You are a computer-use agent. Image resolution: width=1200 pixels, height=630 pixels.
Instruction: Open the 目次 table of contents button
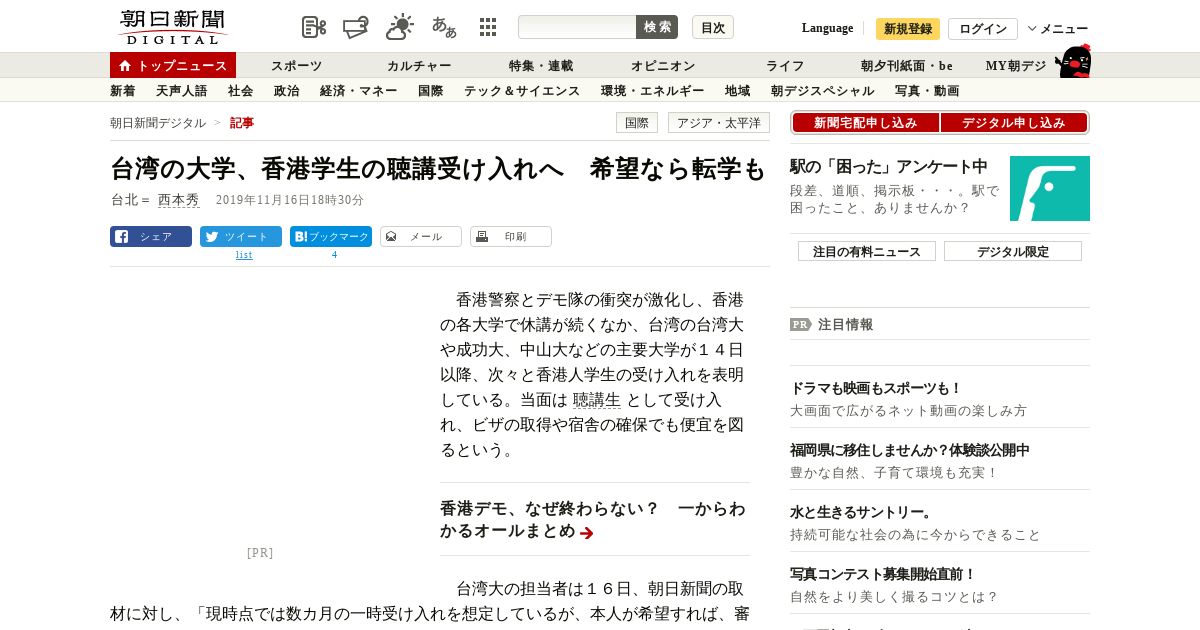[713, 27]
